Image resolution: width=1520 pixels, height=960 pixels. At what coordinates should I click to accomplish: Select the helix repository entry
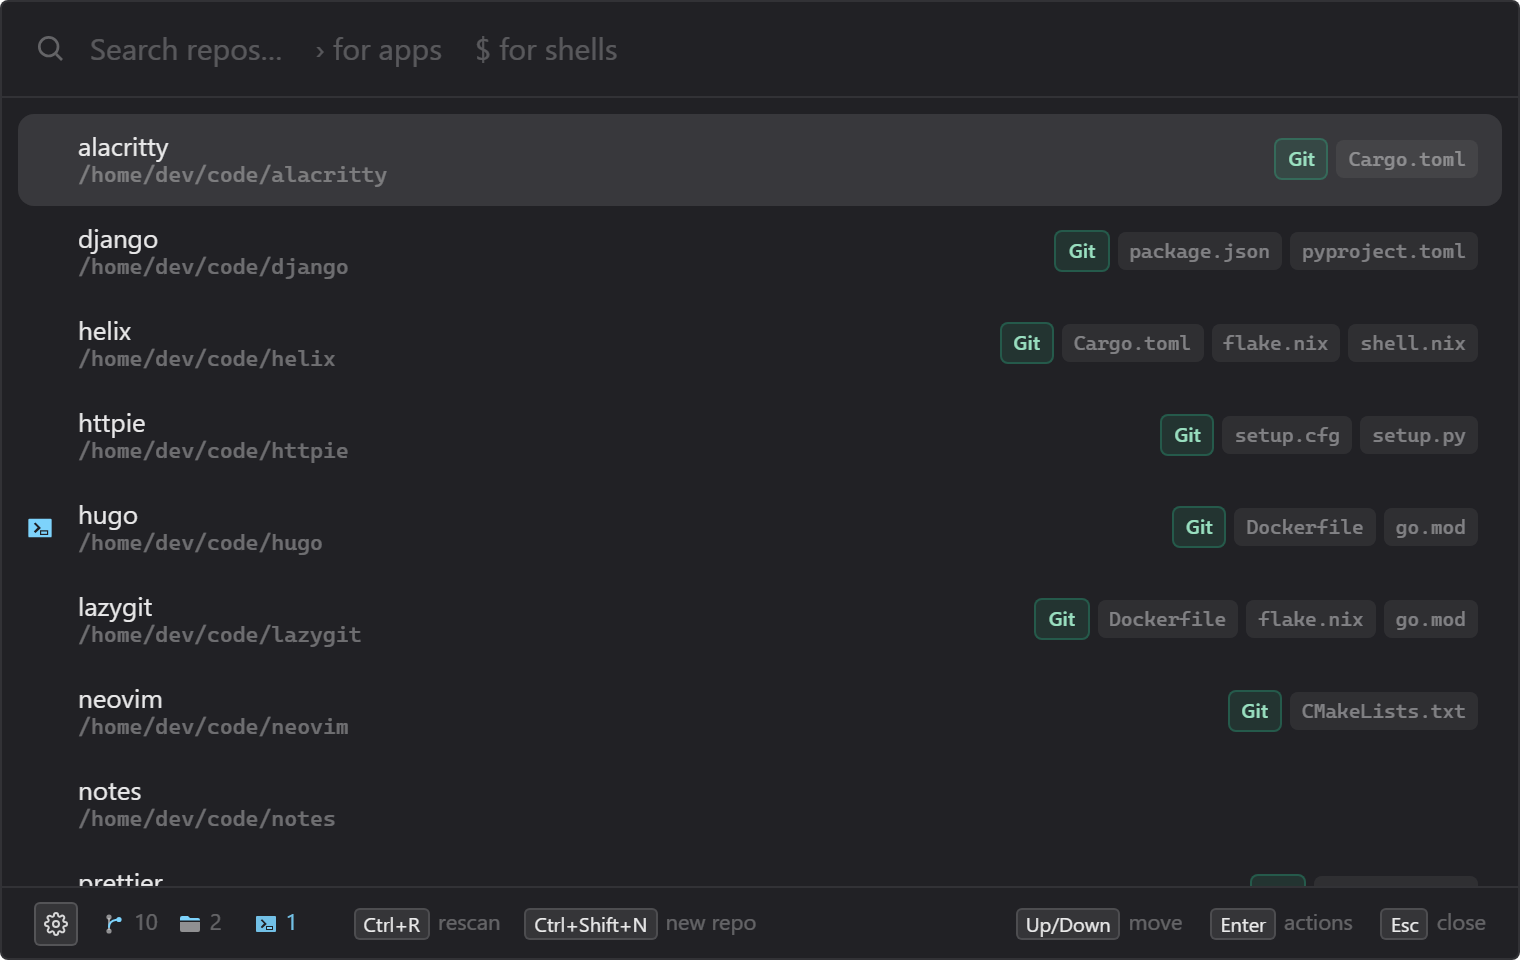760,344
